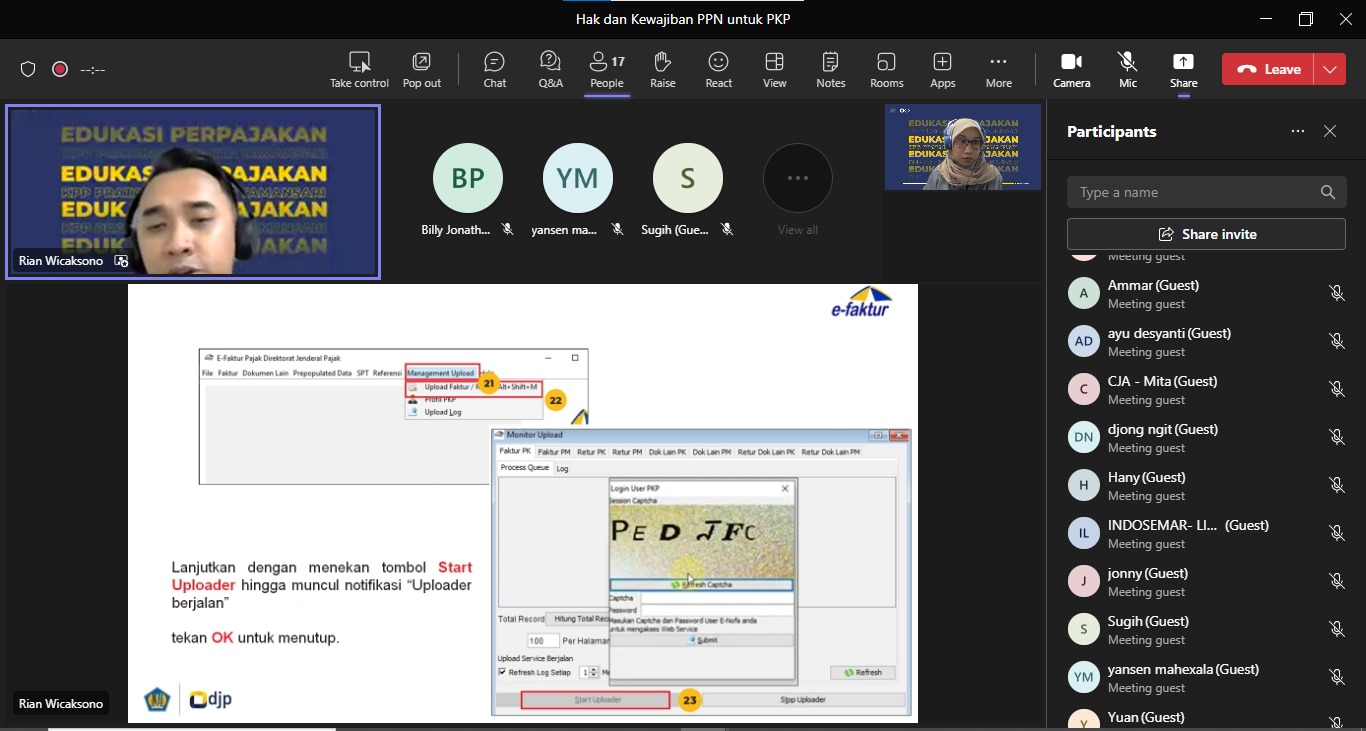Click INDOSEMAR's muted mic icon
Image resolution: width=1366 pixels, height=731 pixels.
[x=1336, y=533]
